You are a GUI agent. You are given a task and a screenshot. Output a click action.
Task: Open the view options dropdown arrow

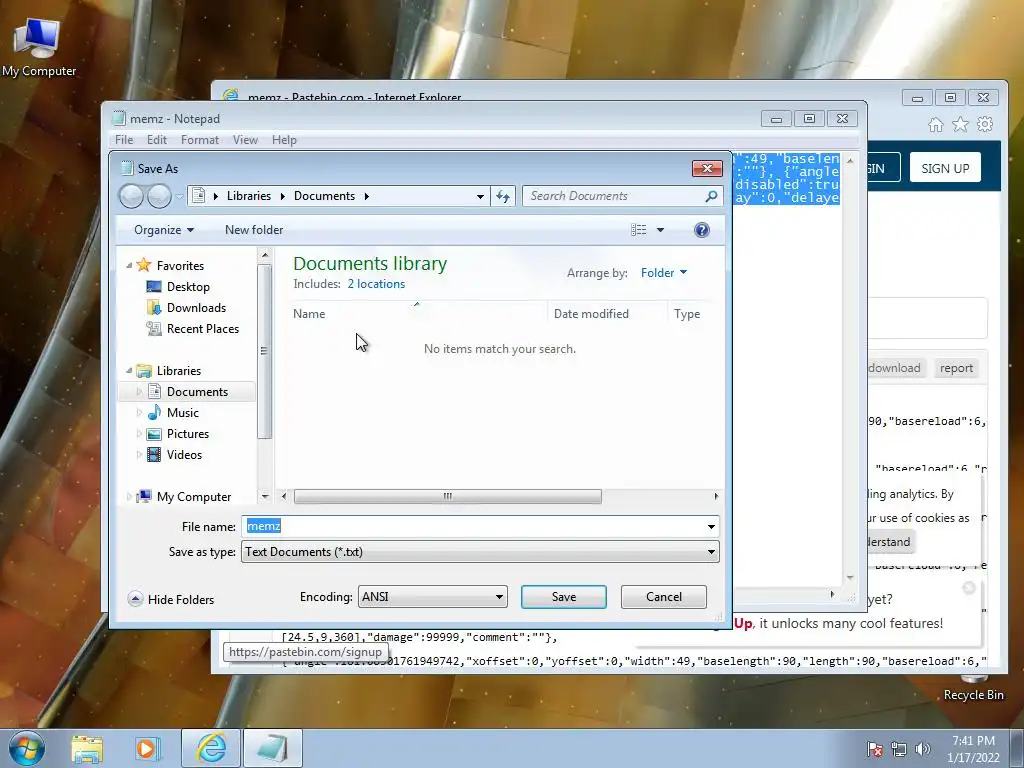point(660,230)
